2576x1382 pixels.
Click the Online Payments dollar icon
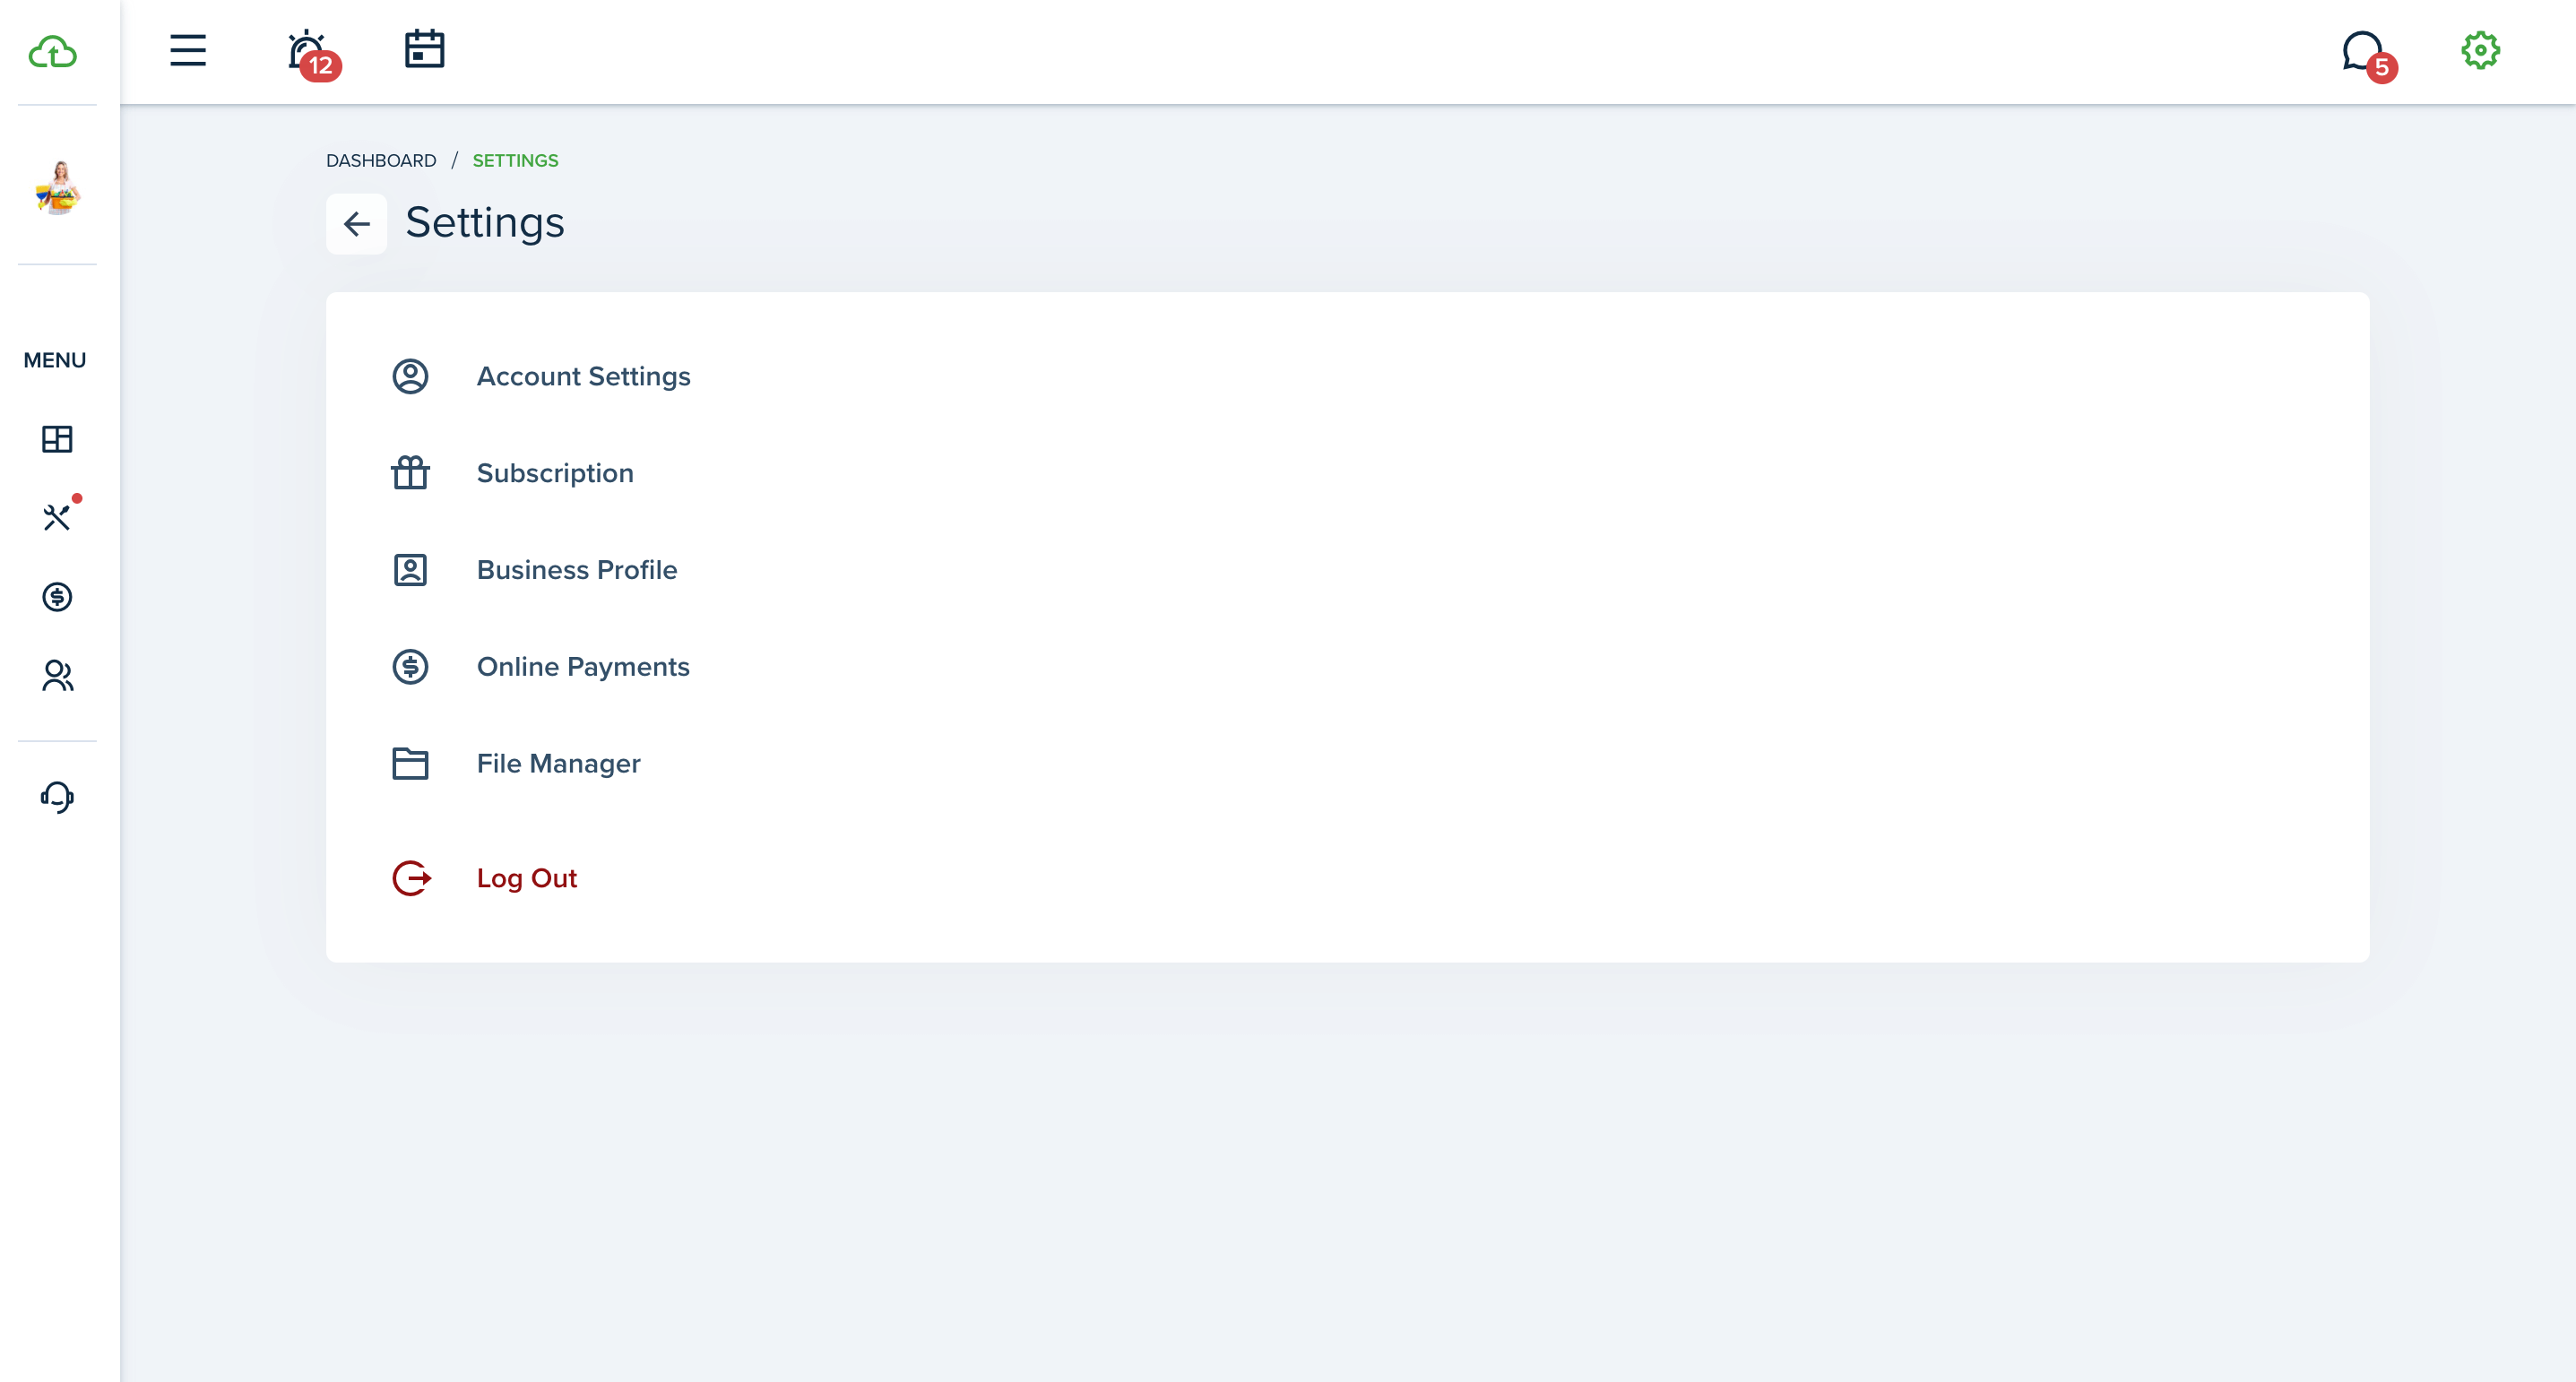point(410,667)
